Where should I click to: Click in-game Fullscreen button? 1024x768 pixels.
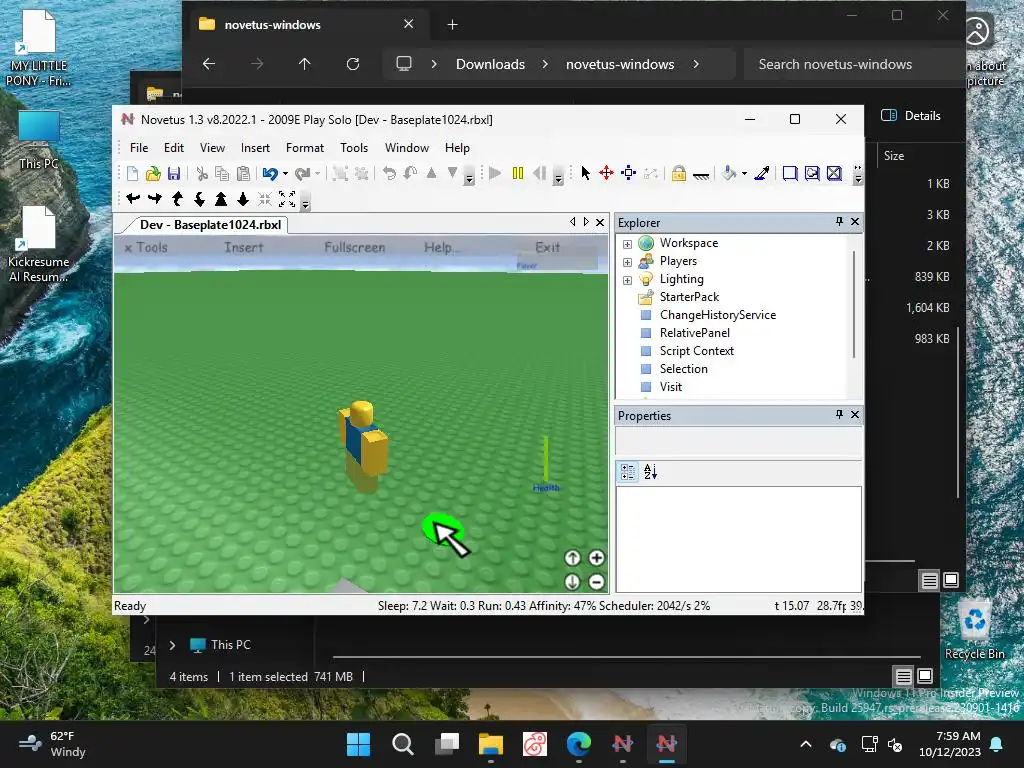(355, 248)
